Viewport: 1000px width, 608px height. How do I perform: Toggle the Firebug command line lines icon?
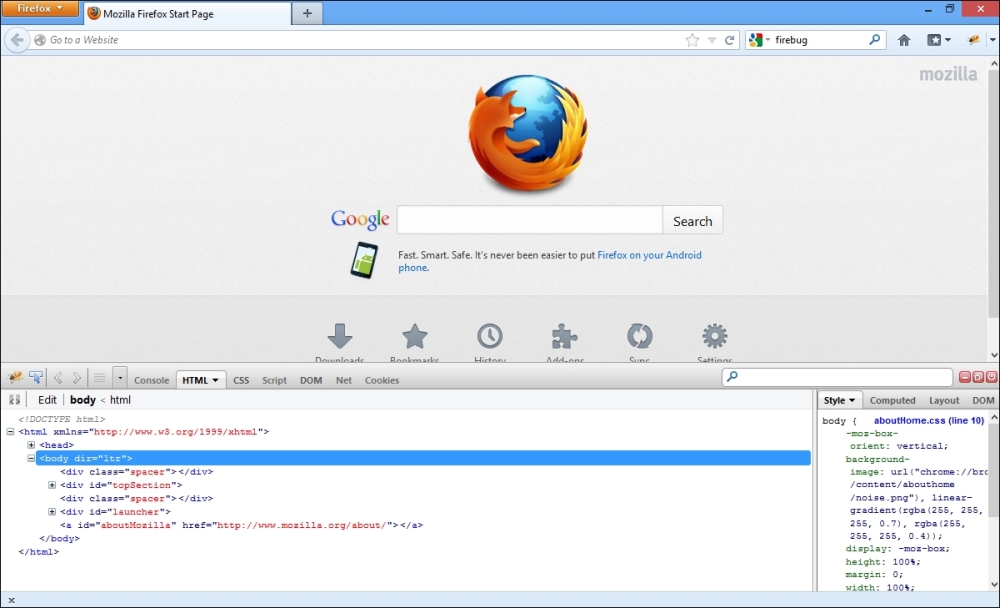[99, 378]
